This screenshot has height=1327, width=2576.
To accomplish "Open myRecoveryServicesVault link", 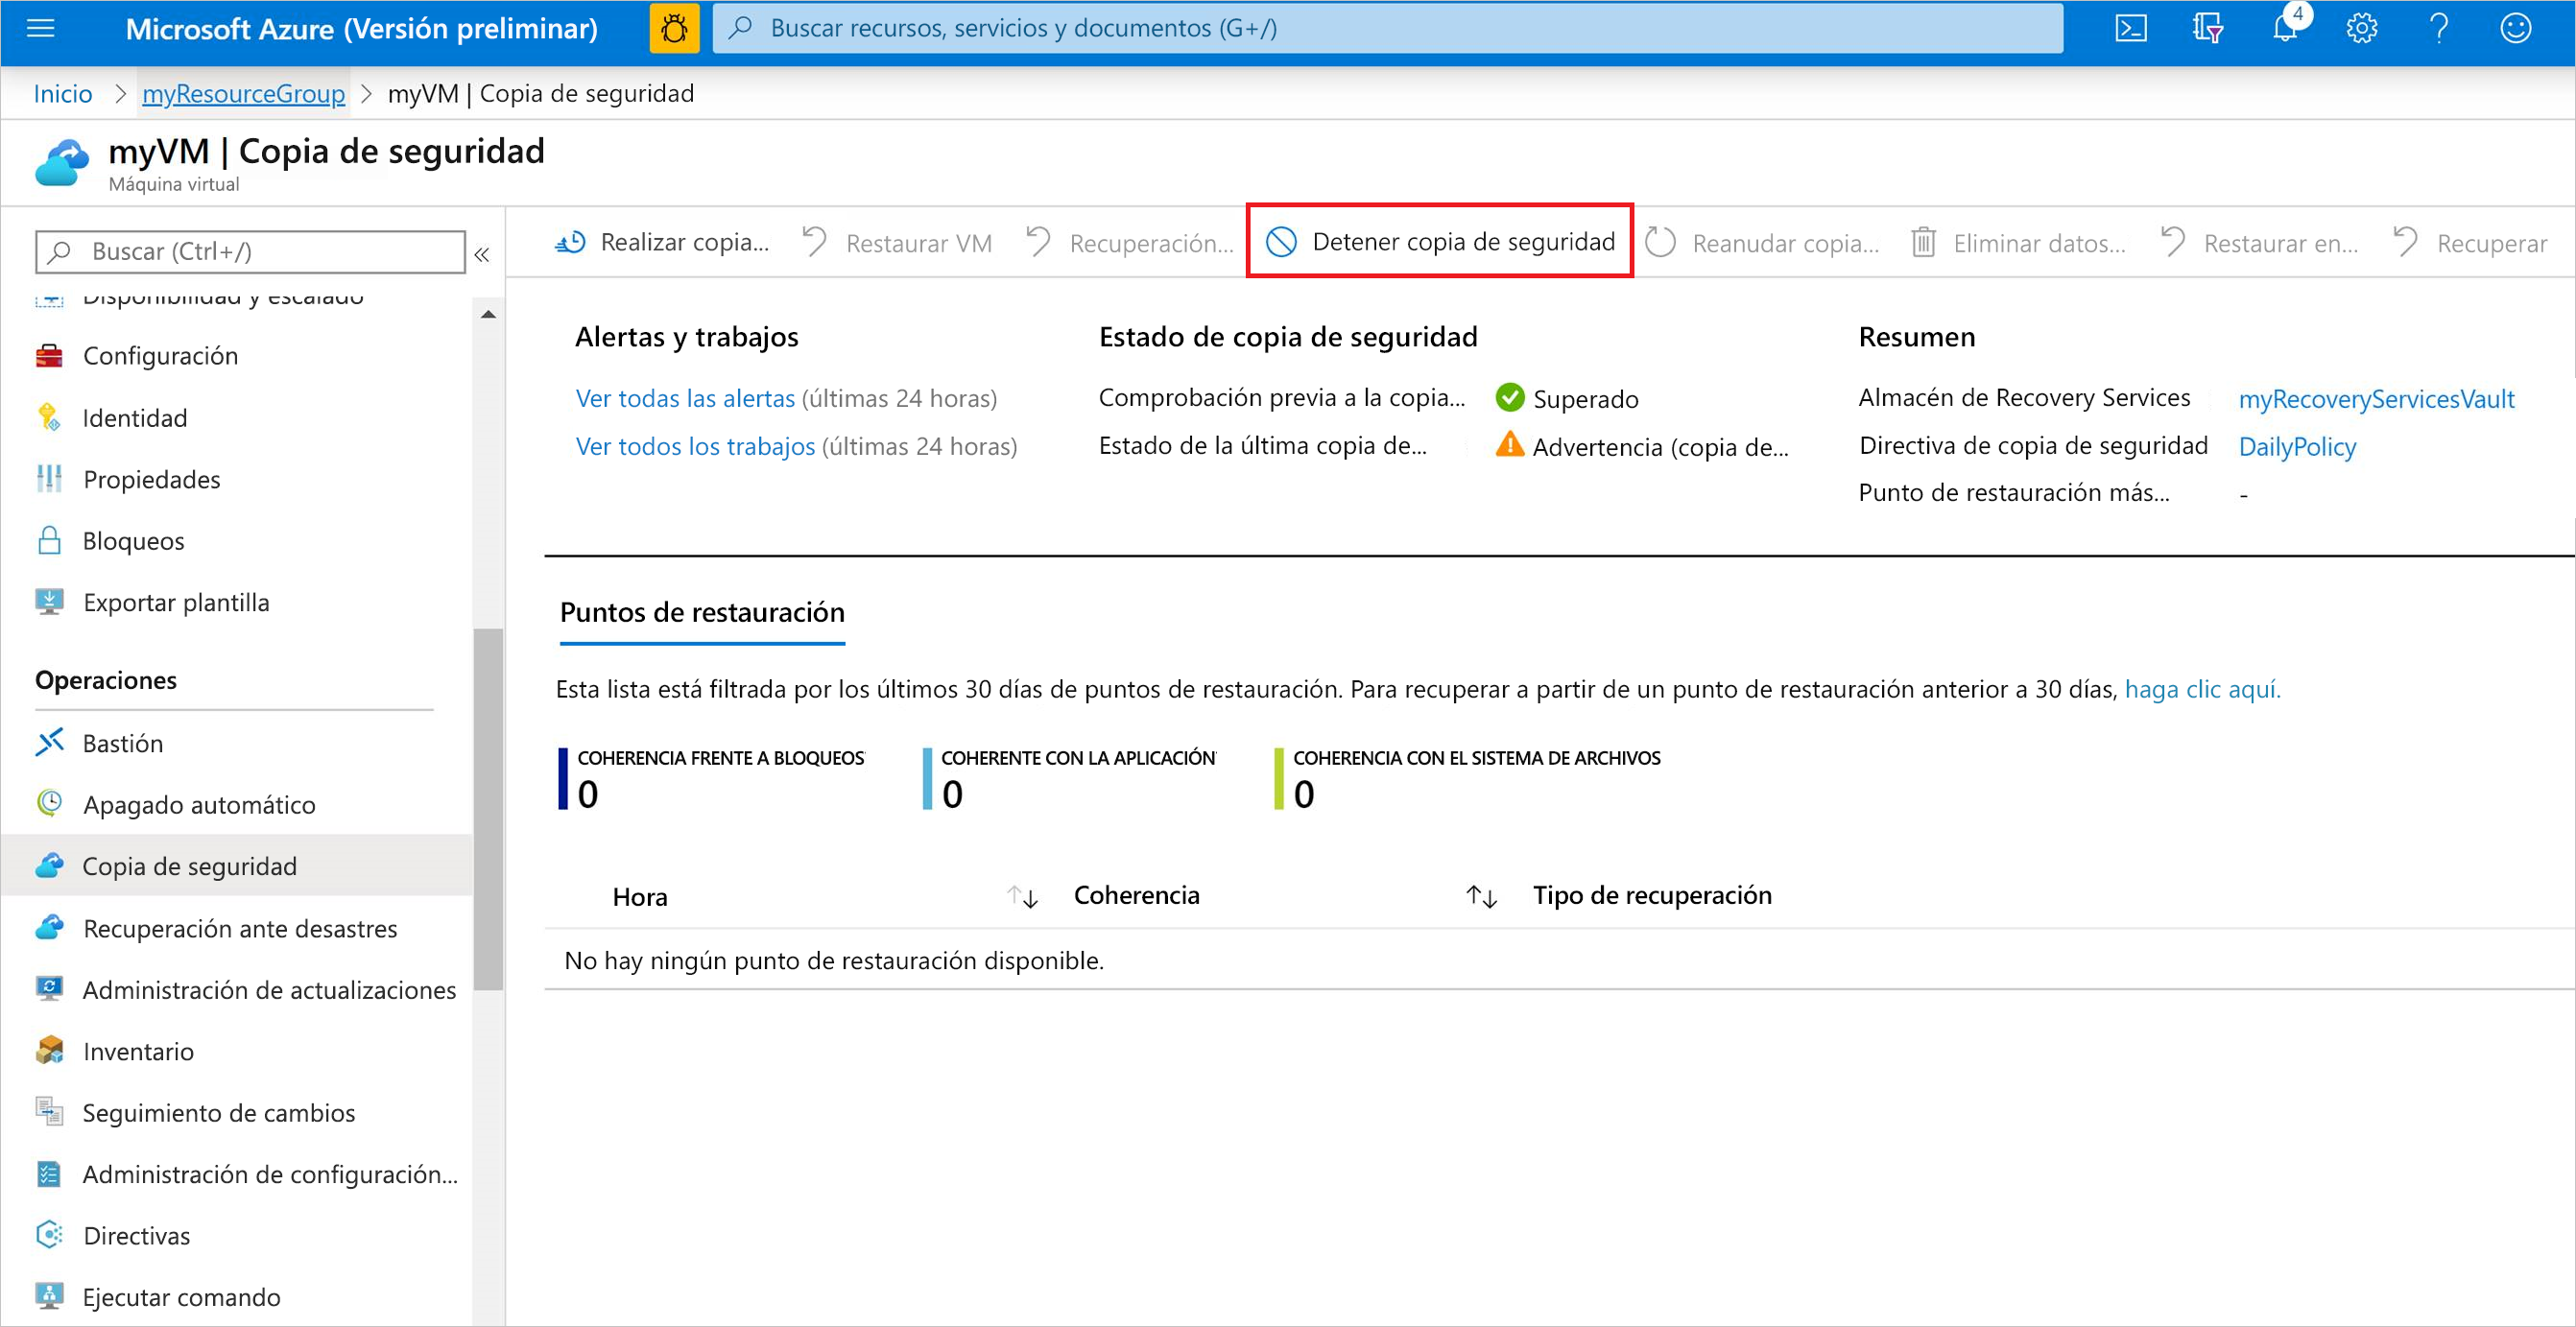I will [2376, 399].
